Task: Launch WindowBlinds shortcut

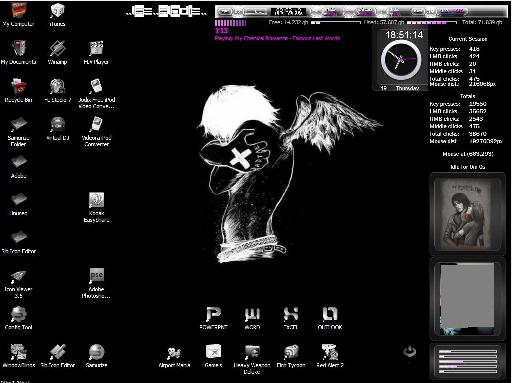Action: (18, 356)
